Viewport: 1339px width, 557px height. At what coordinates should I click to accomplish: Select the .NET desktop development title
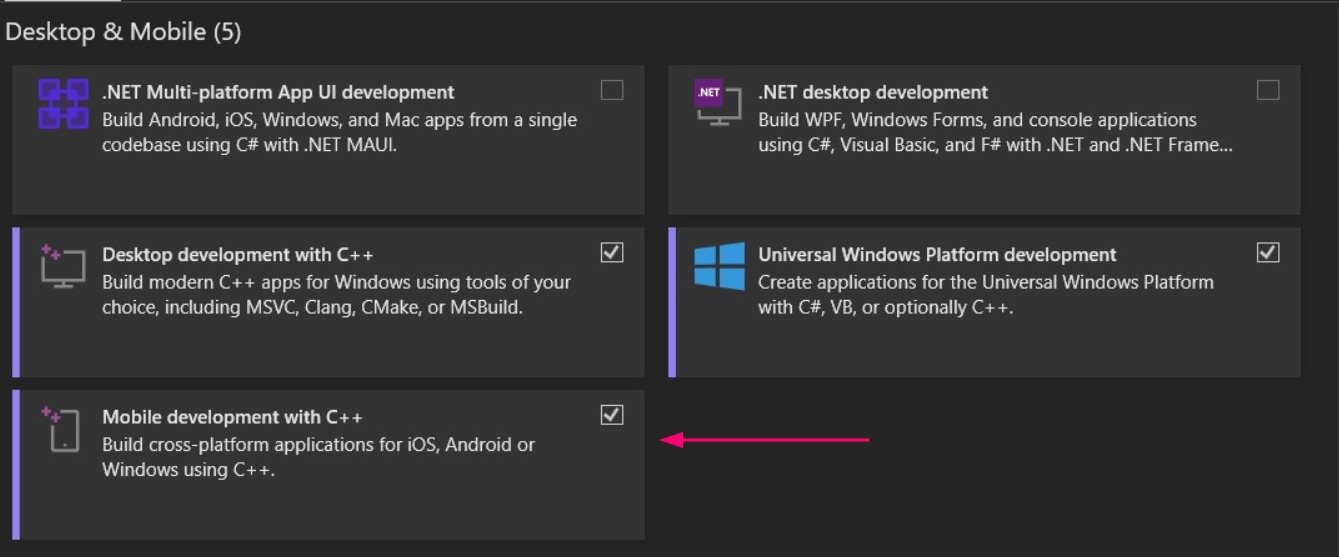(873, 92)
